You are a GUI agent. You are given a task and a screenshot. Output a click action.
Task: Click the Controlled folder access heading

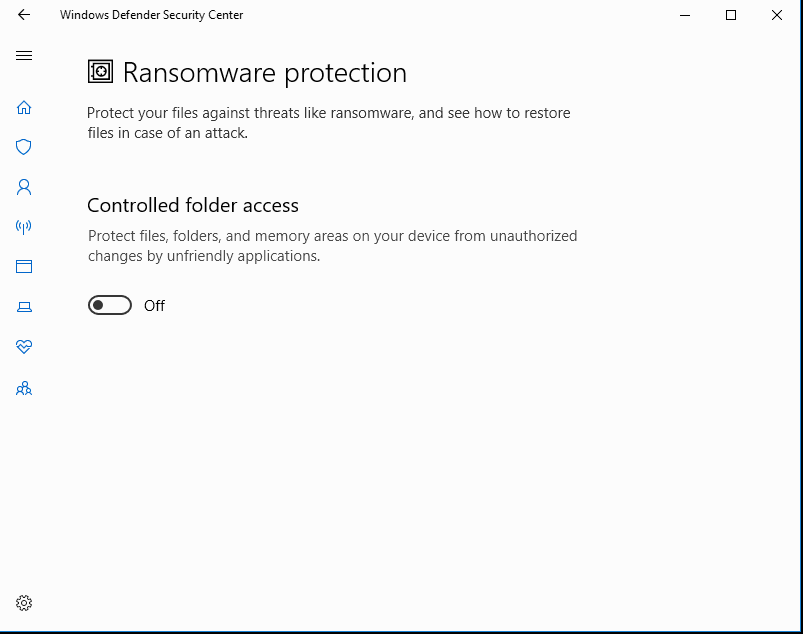tap(193, 205)
